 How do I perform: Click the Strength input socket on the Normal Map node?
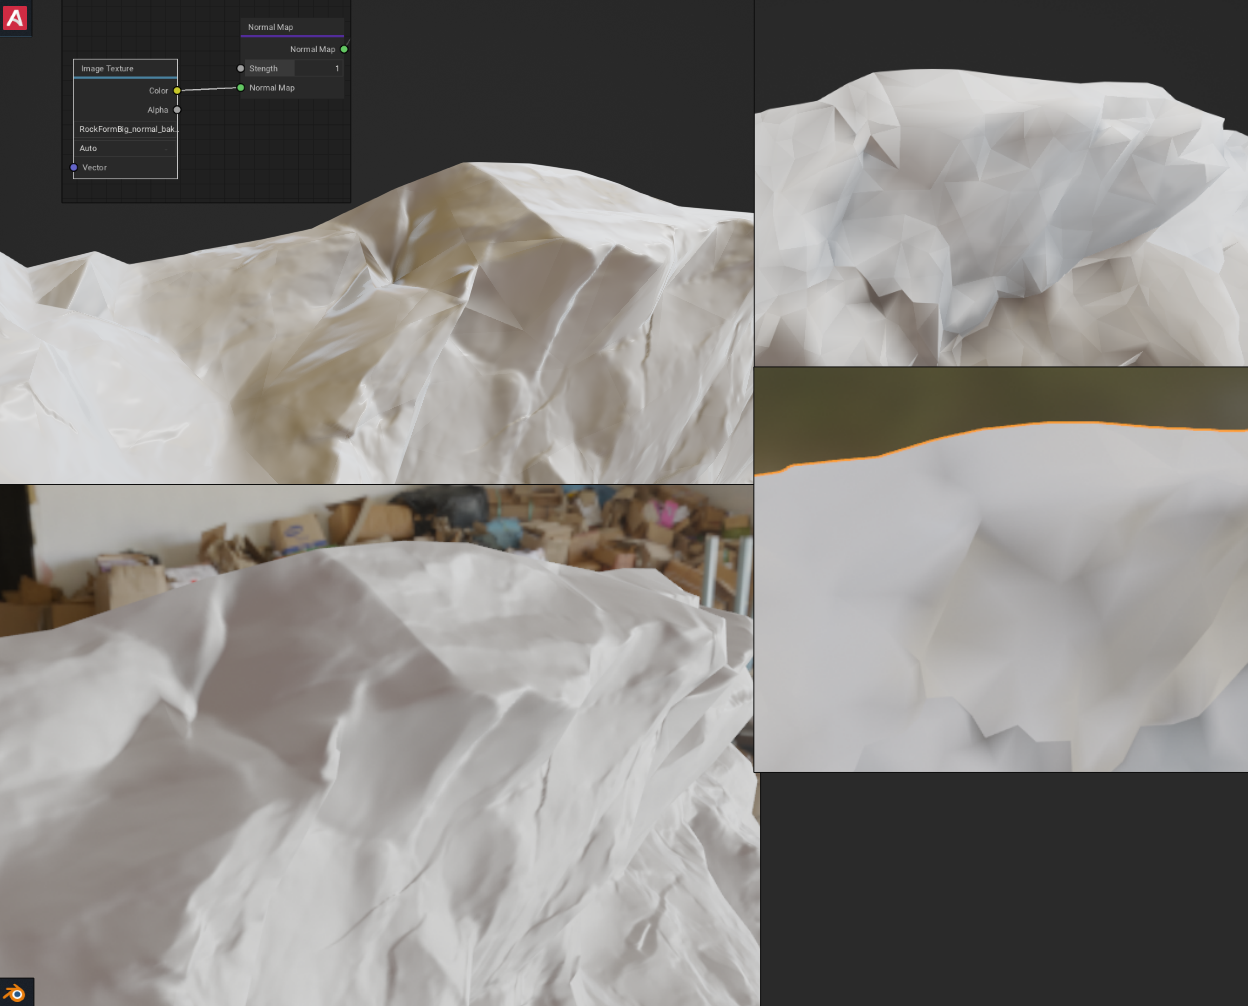click(x=240, y=68)
